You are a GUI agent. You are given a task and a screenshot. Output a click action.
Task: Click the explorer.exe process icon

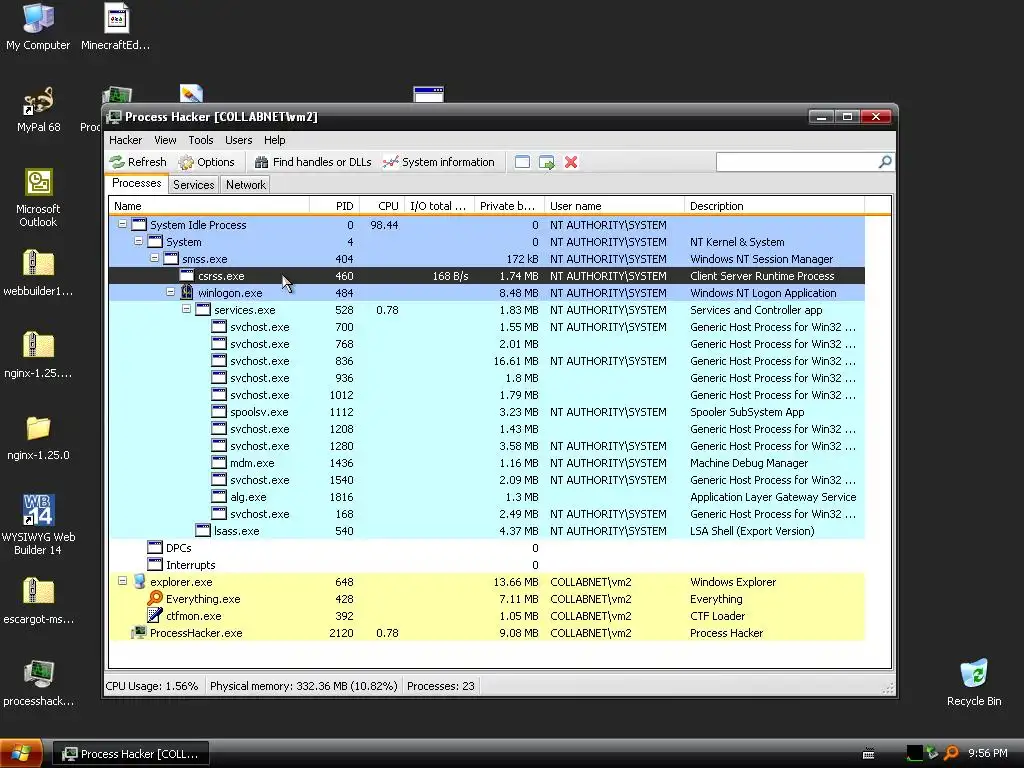(139, 581)
